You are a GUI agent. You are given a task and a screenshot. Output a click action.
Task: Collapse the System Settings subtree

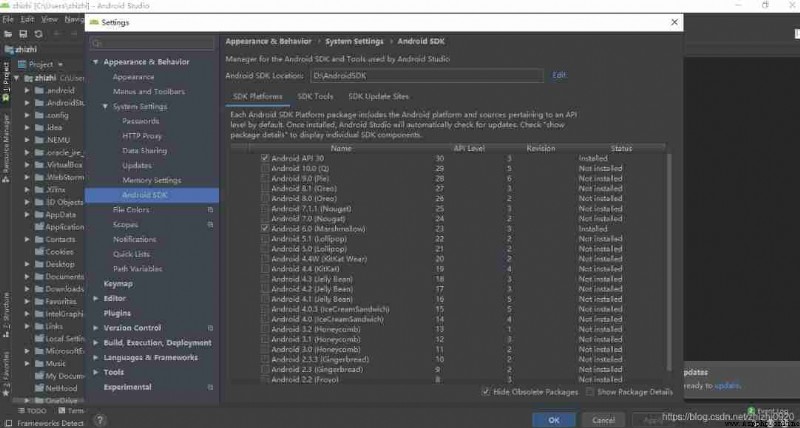pyautogui.click(x=105, y=107)
